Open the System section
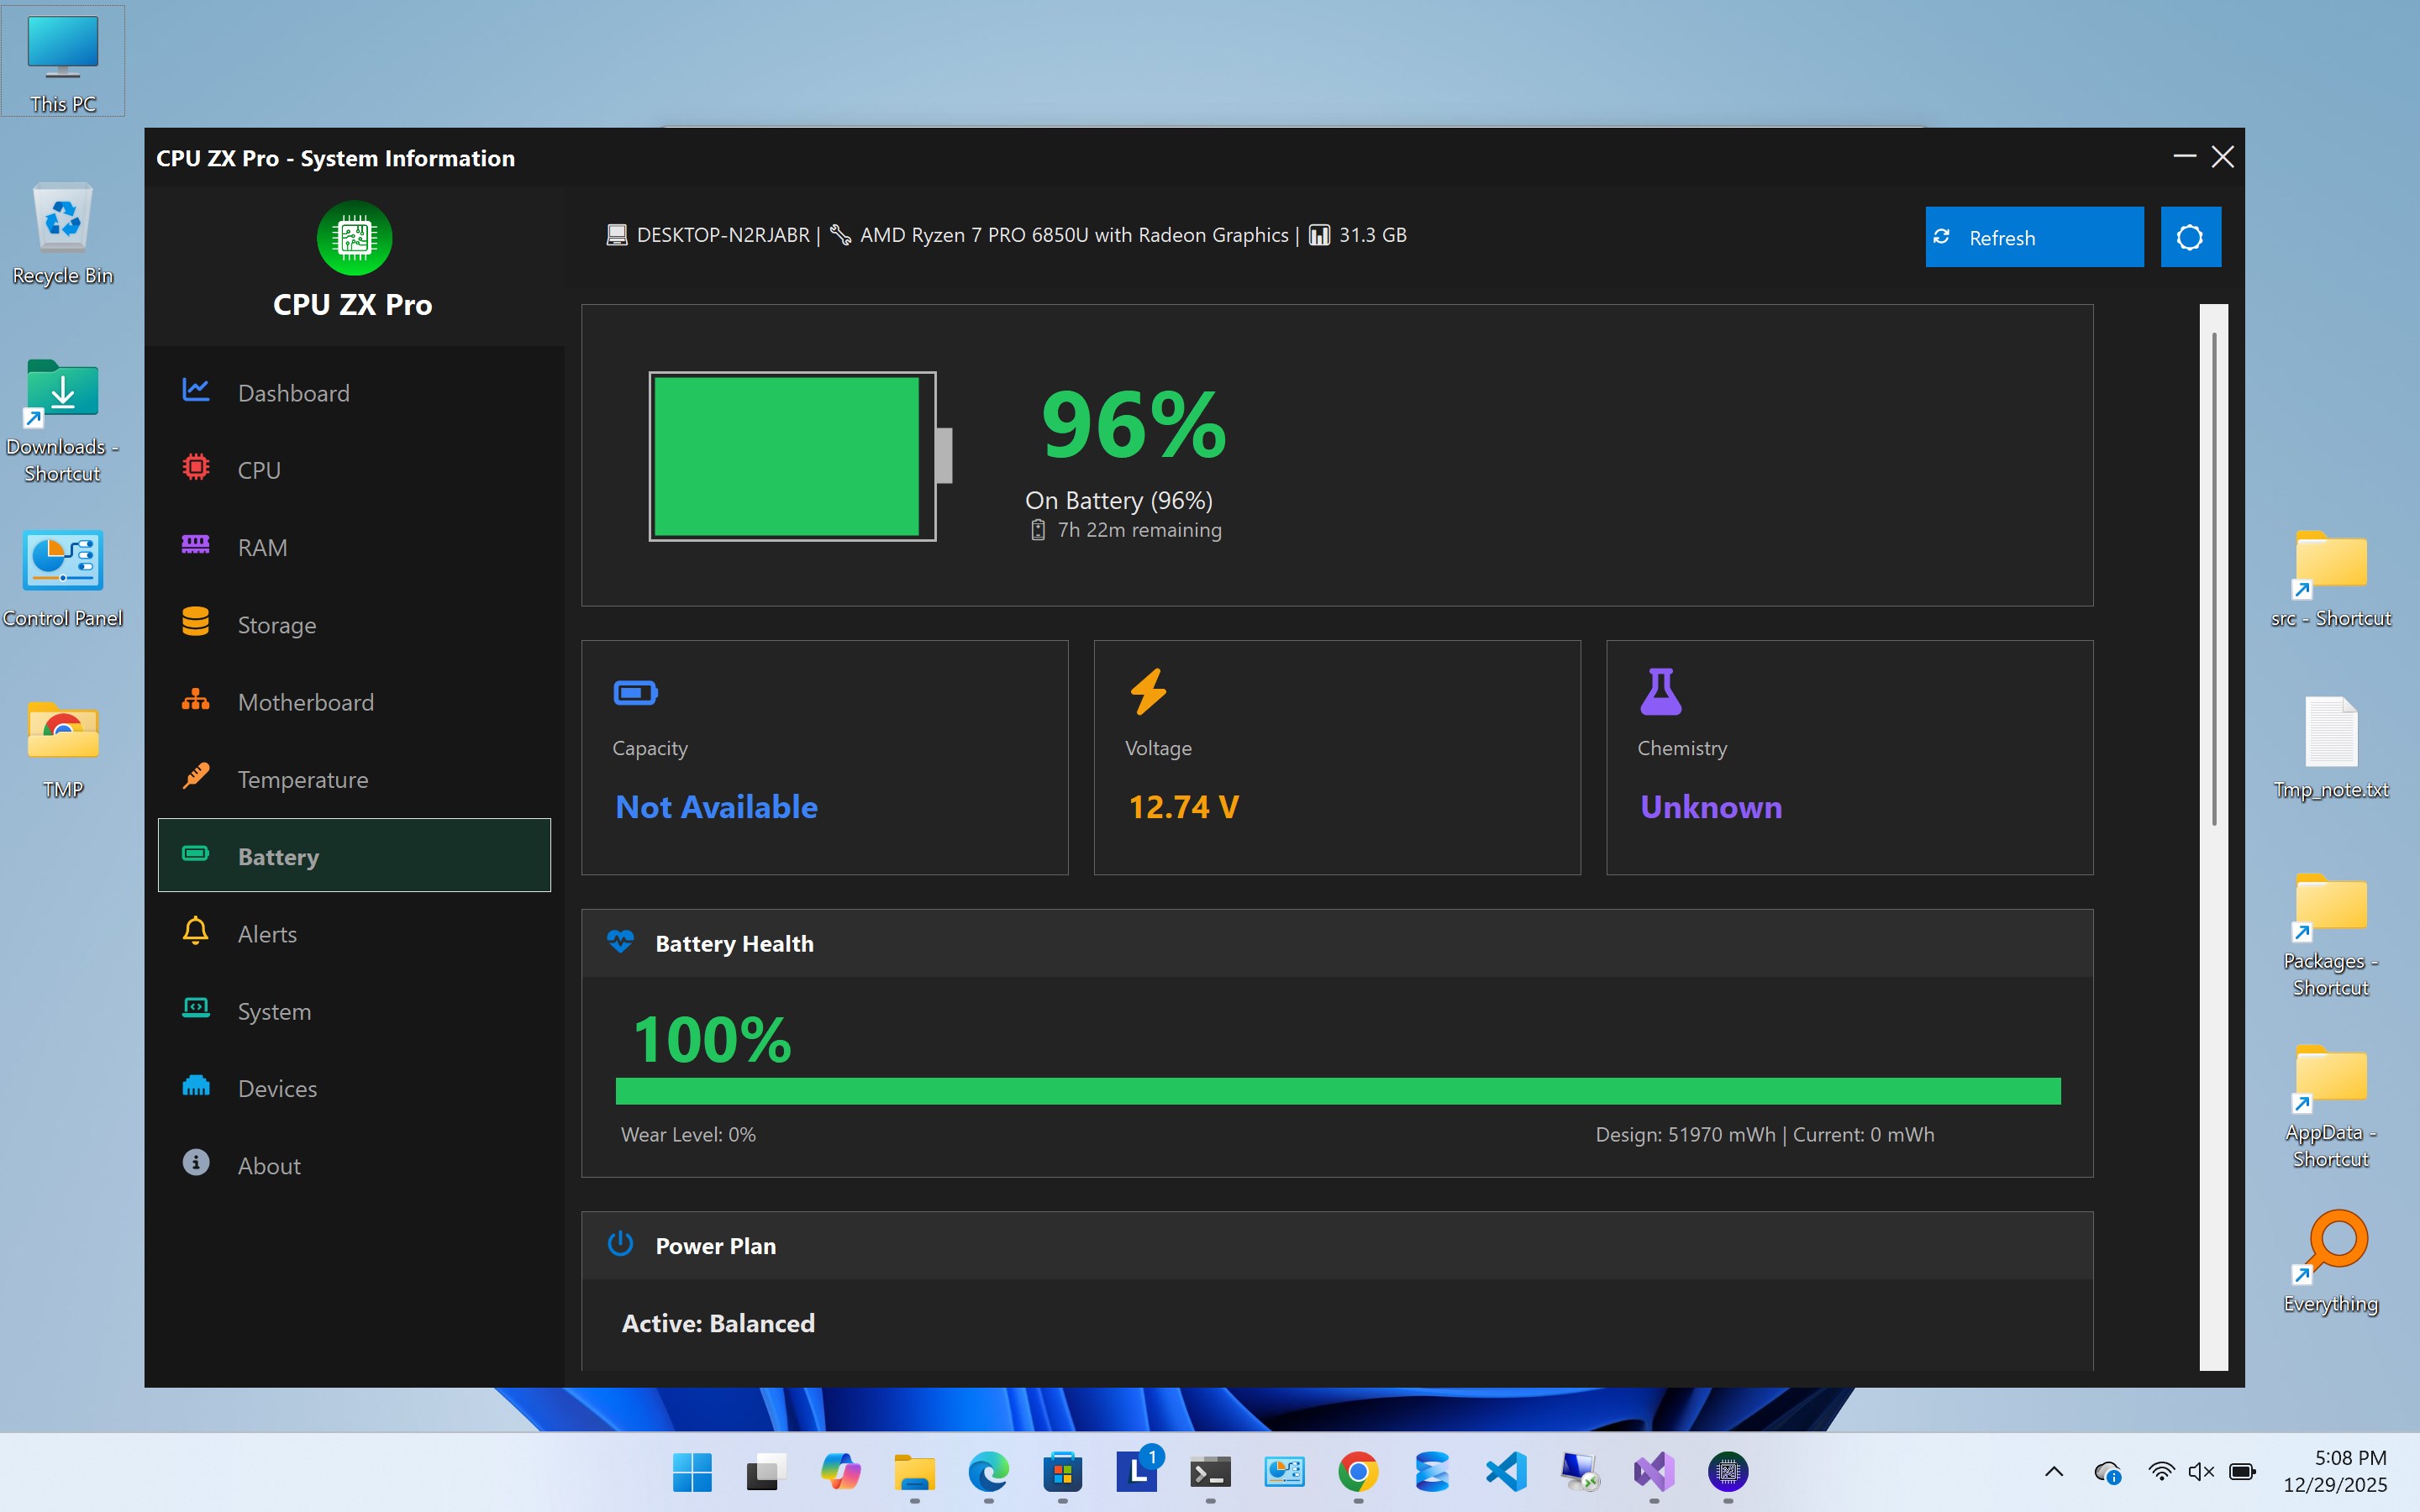The image size is (2420, 1512). click(x=354, y=1011)
